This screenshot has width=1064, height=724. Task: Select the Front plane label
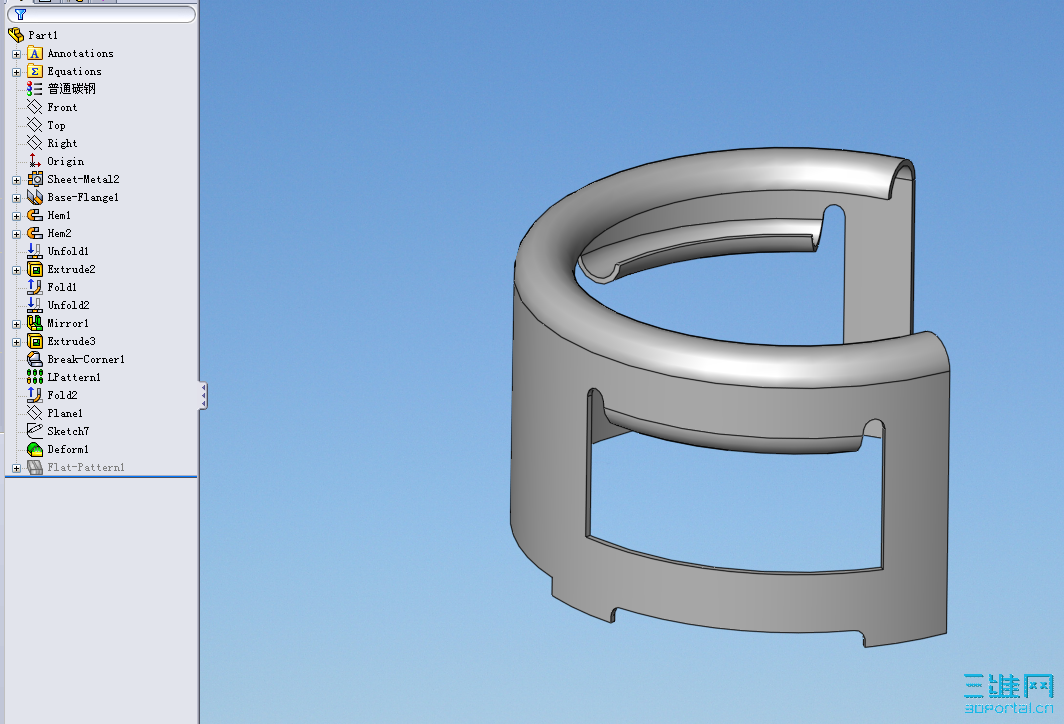(62, 107)
